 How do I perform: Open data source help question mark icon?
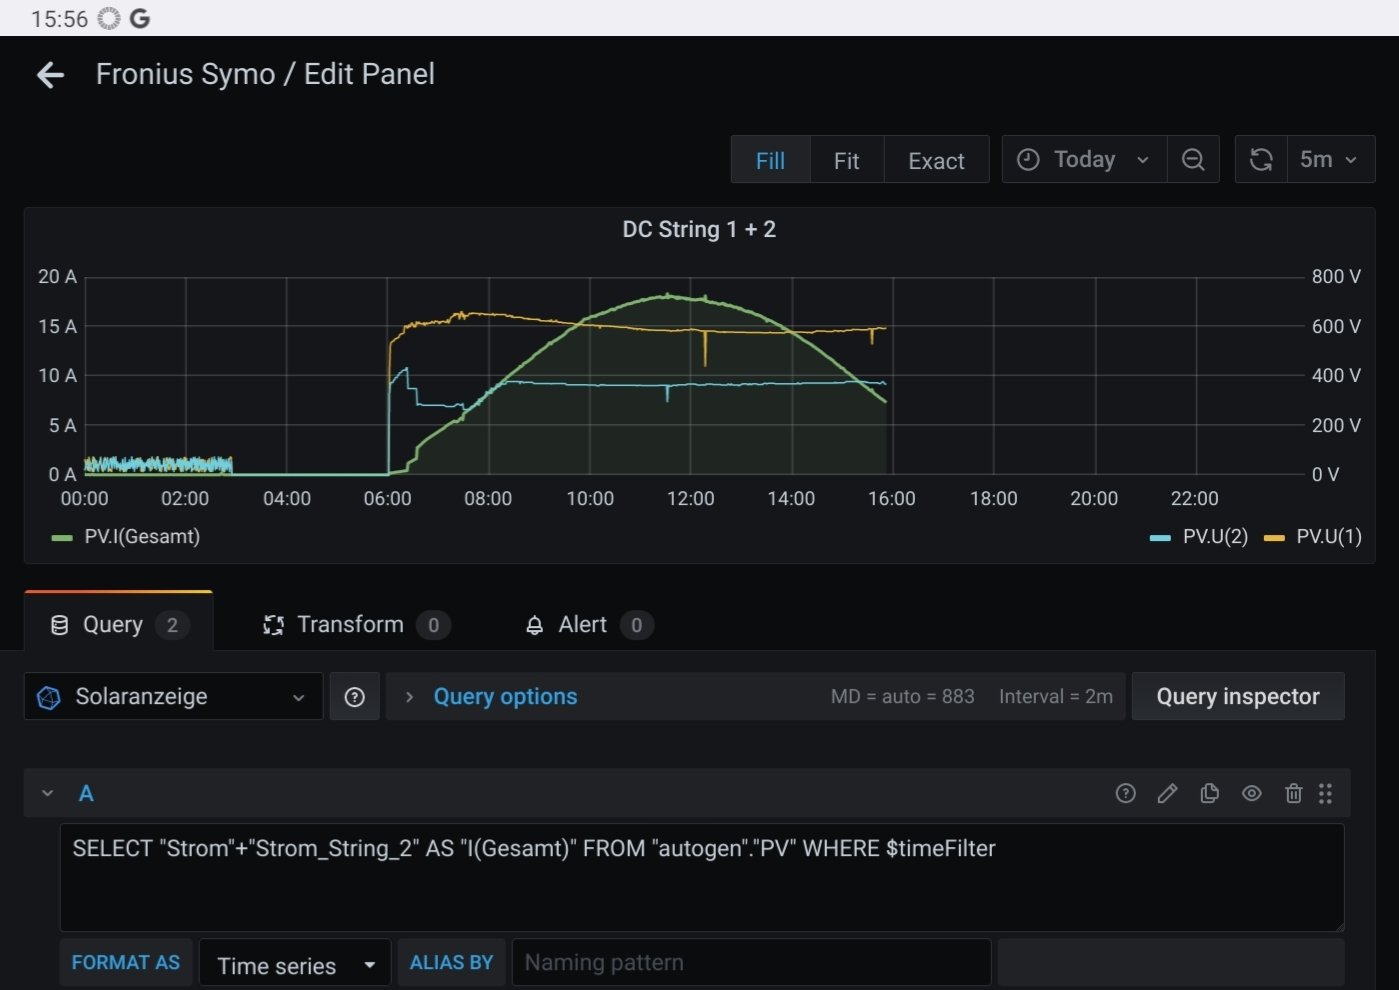(x=354, y=697)
